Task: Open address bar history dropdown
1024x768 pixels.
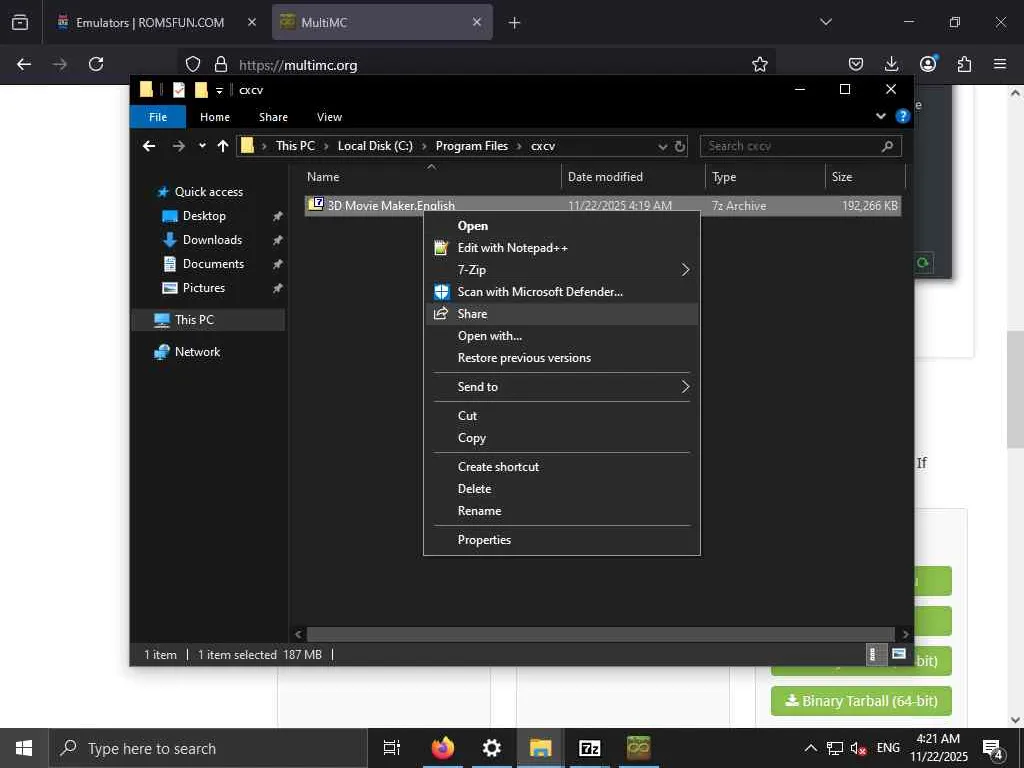Action: coord(662,146)
